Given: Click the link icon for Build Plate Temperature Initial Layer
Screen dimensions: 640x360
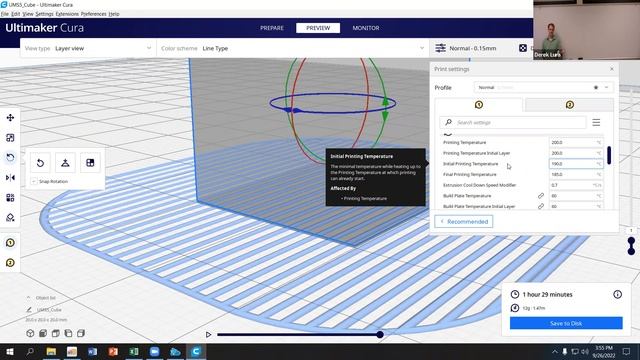Looking at the screenshot, I should [541, 207].
